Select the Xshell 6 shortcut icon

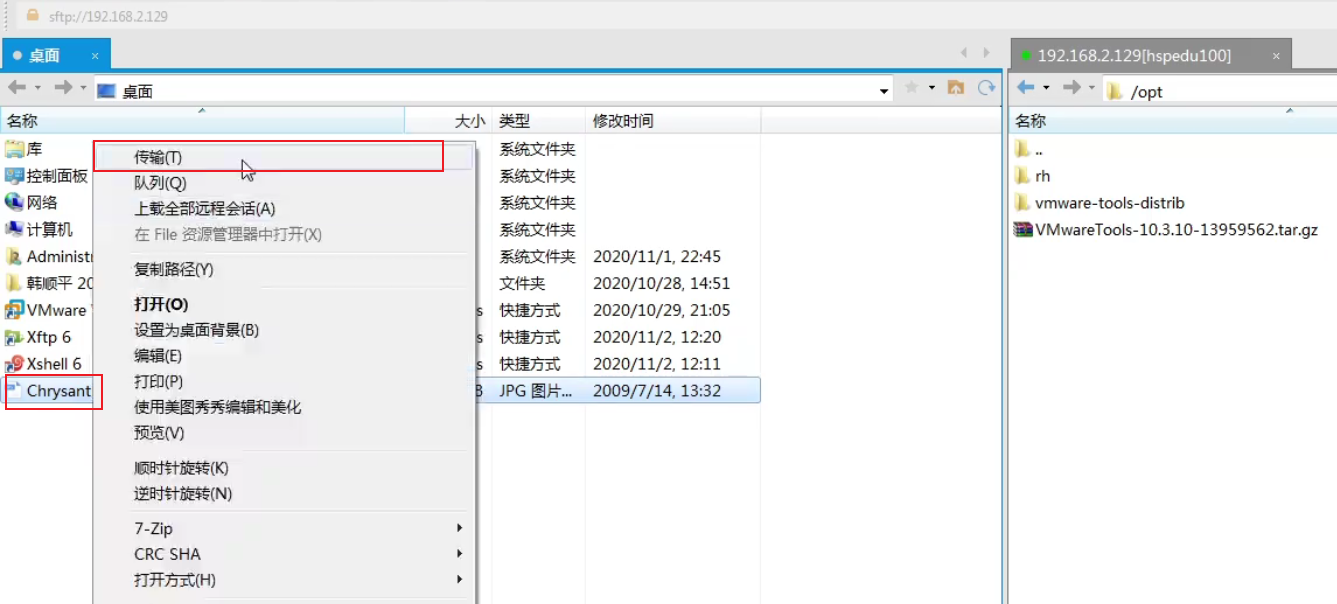pyautogui.click(x=14, y=364)
